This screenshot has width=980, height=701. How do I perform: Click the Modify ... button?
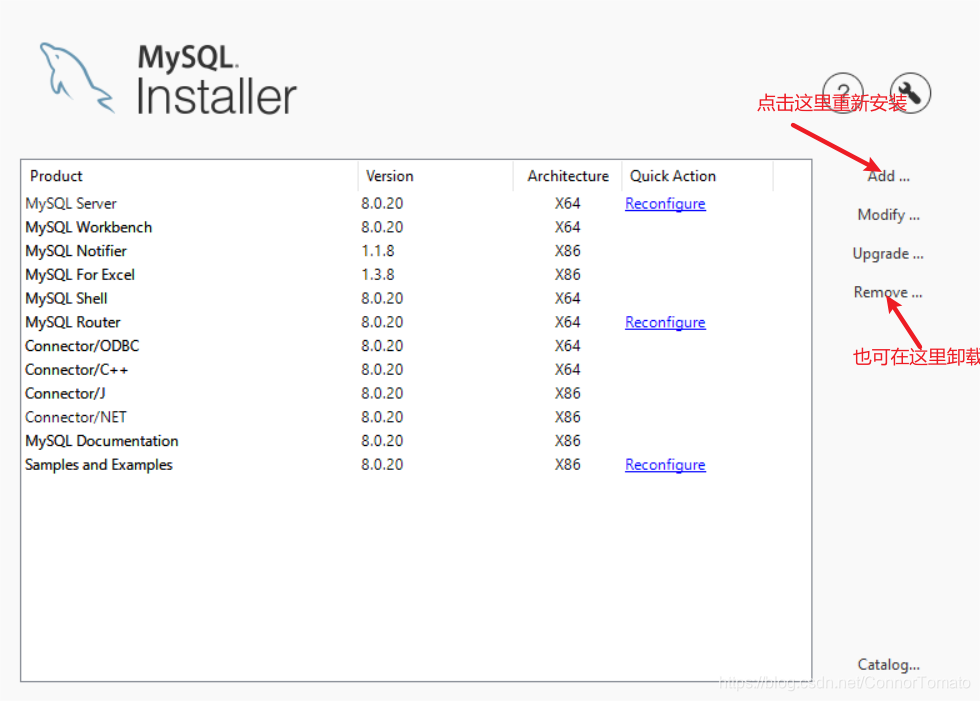click(888, 215)
